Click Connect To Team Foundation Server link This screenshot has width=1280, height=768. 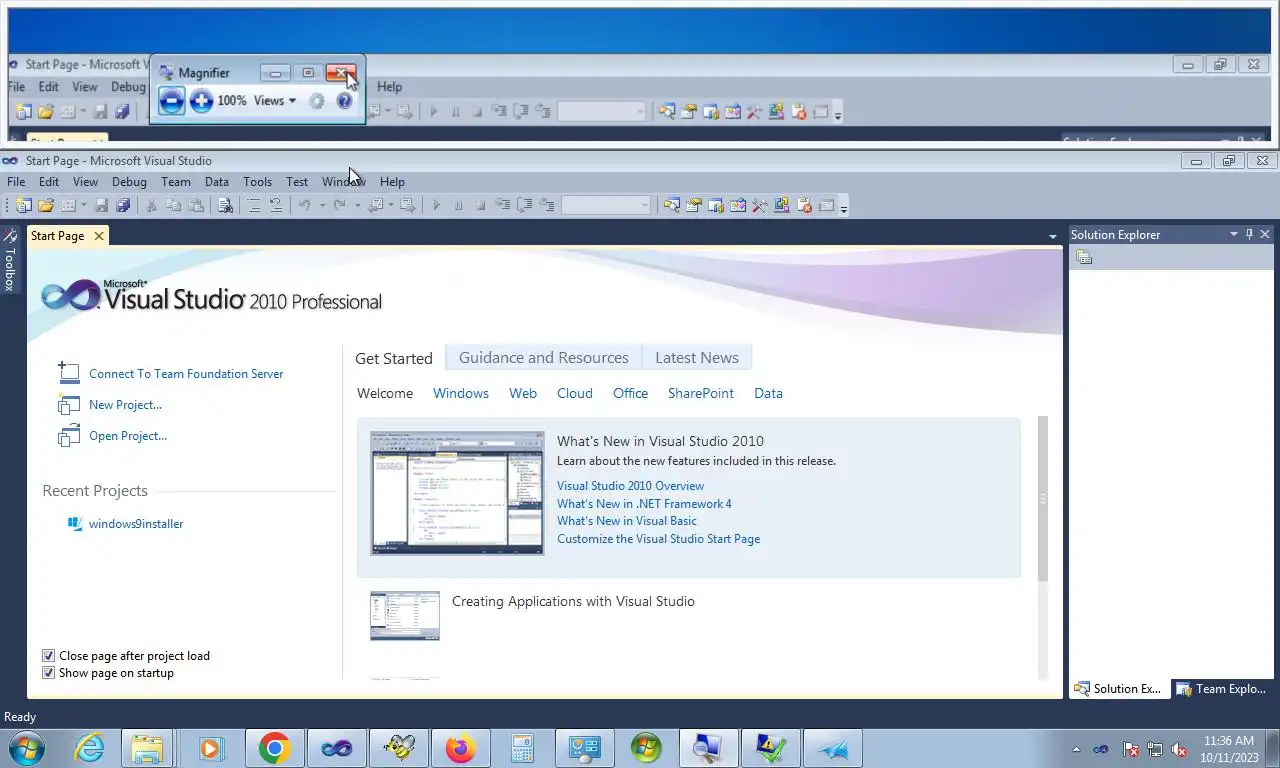point(186,374)
